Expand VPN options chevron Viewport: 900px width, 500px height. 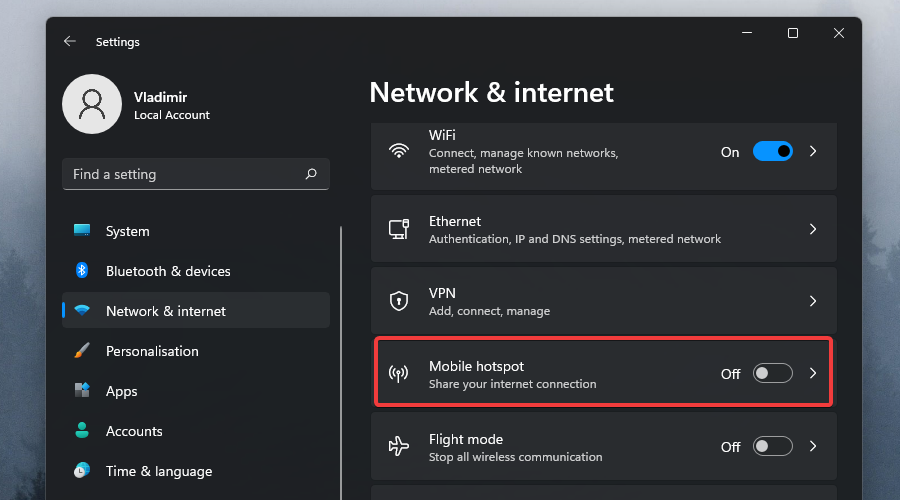(x=813, y=301)
